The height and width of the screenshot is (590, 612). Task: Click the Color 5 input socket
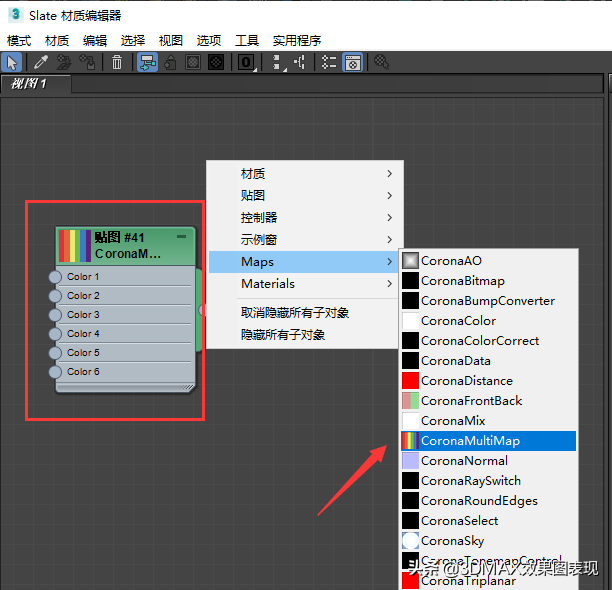pyautogui.click(x=55, y=353)
